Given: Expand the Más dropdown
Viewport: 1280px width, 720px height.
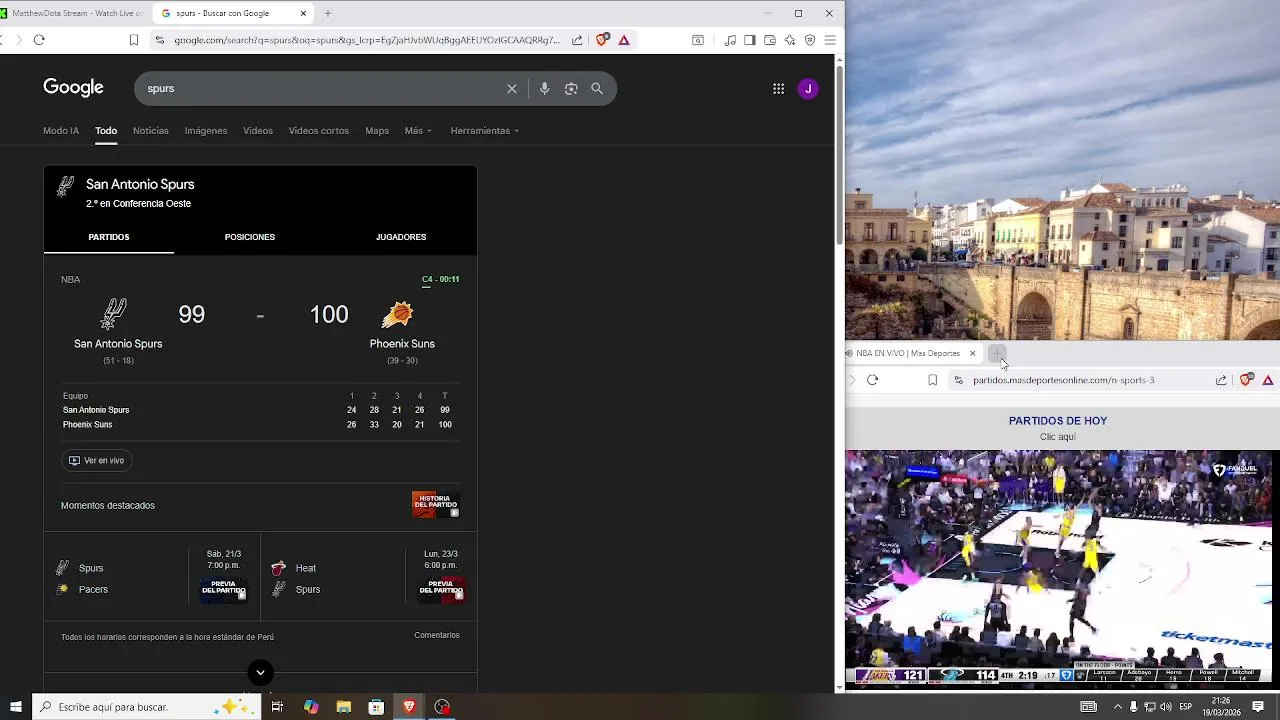Looking at the screenshot, I should pos(418,131).
